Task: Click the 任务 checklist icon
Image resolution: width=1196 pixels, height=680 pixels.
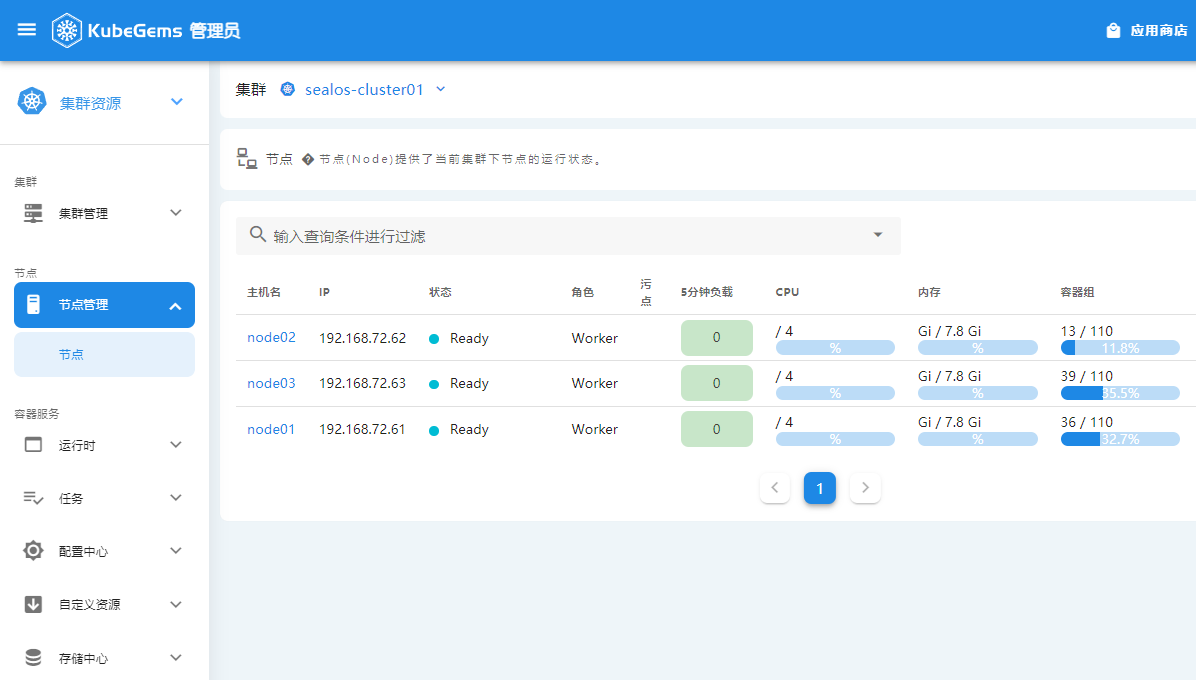Action: coord(33,498)
